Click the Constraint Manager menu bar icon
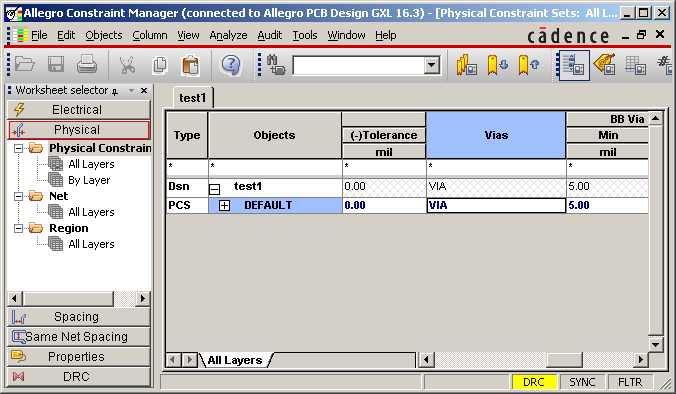This screenshot has height=394, width=676. (x=19, y=35)
